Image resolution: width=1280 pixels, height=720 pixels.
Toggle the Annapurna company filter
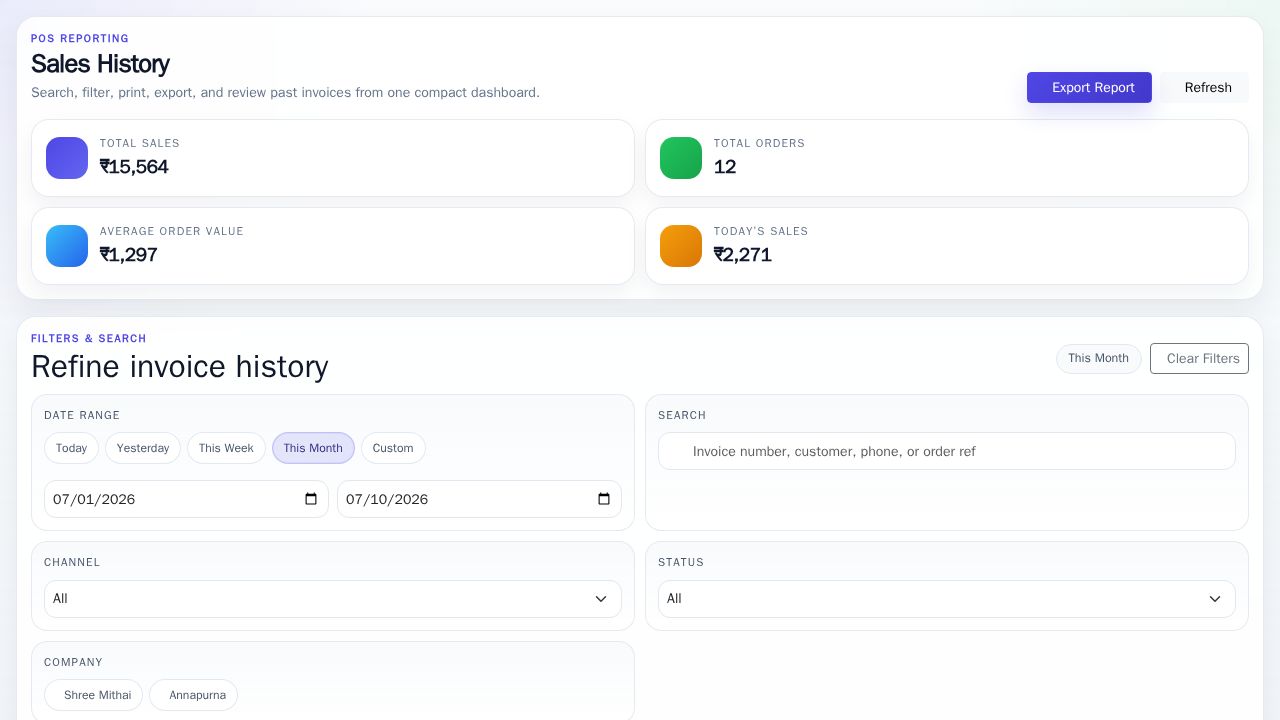click(194, 695)
